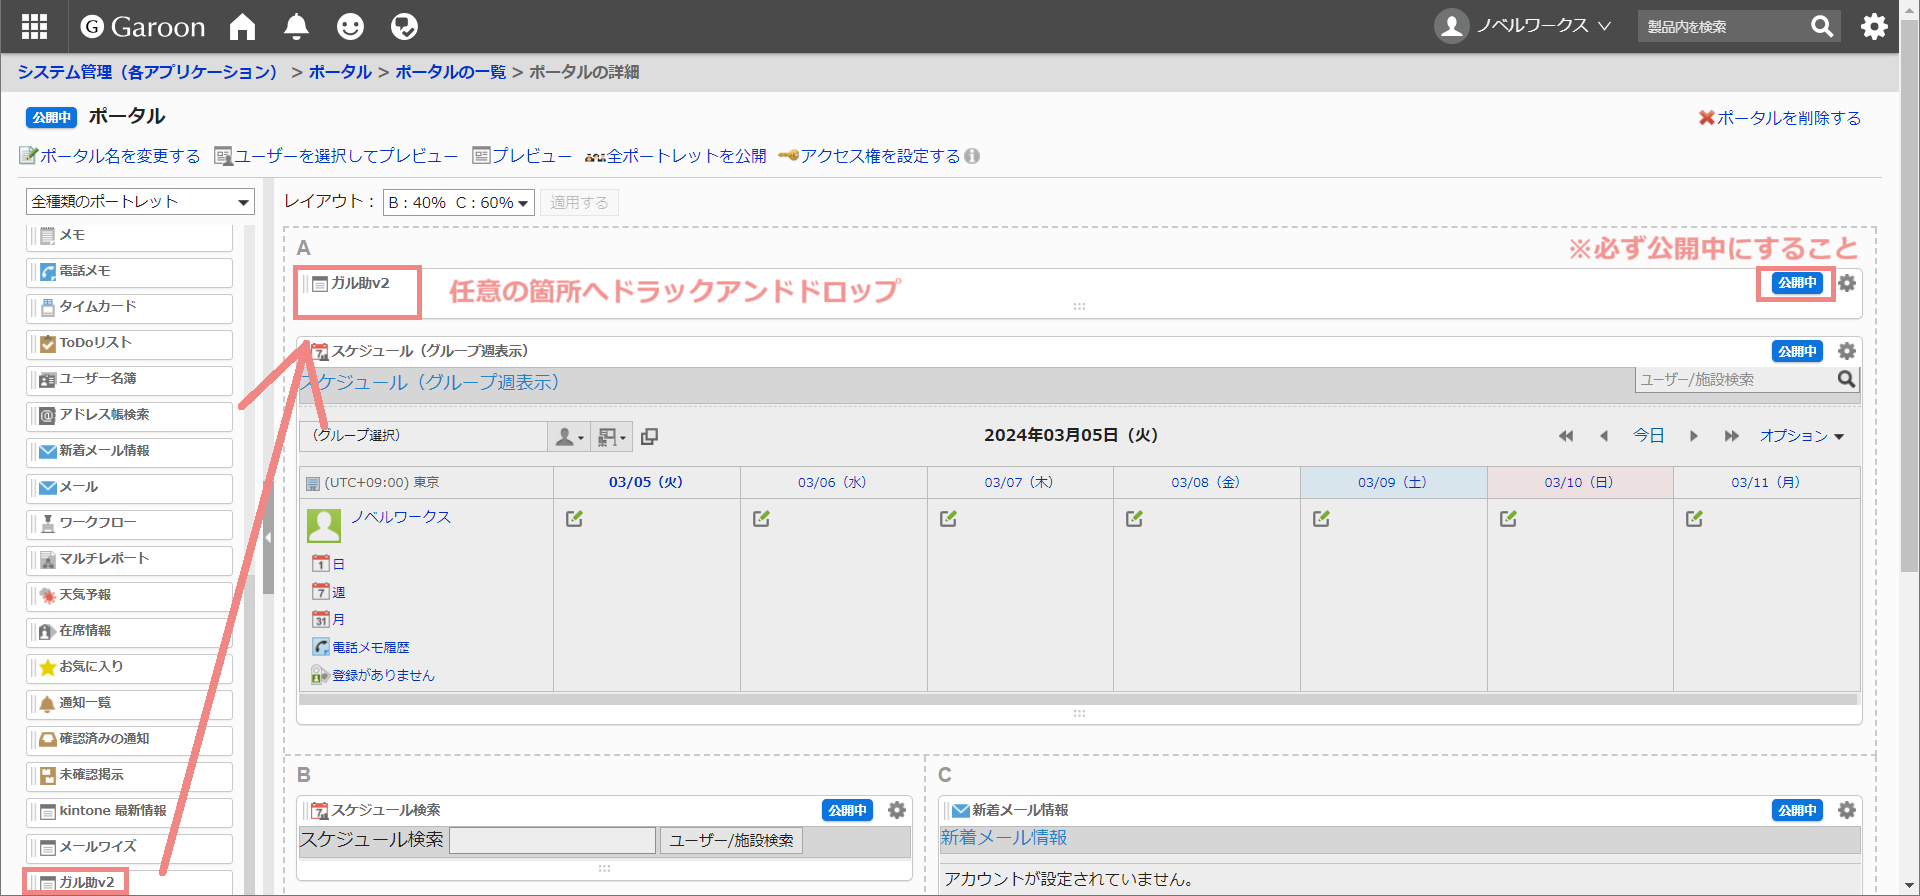Jump forward one week with double-right arrow

point(1731,436)
